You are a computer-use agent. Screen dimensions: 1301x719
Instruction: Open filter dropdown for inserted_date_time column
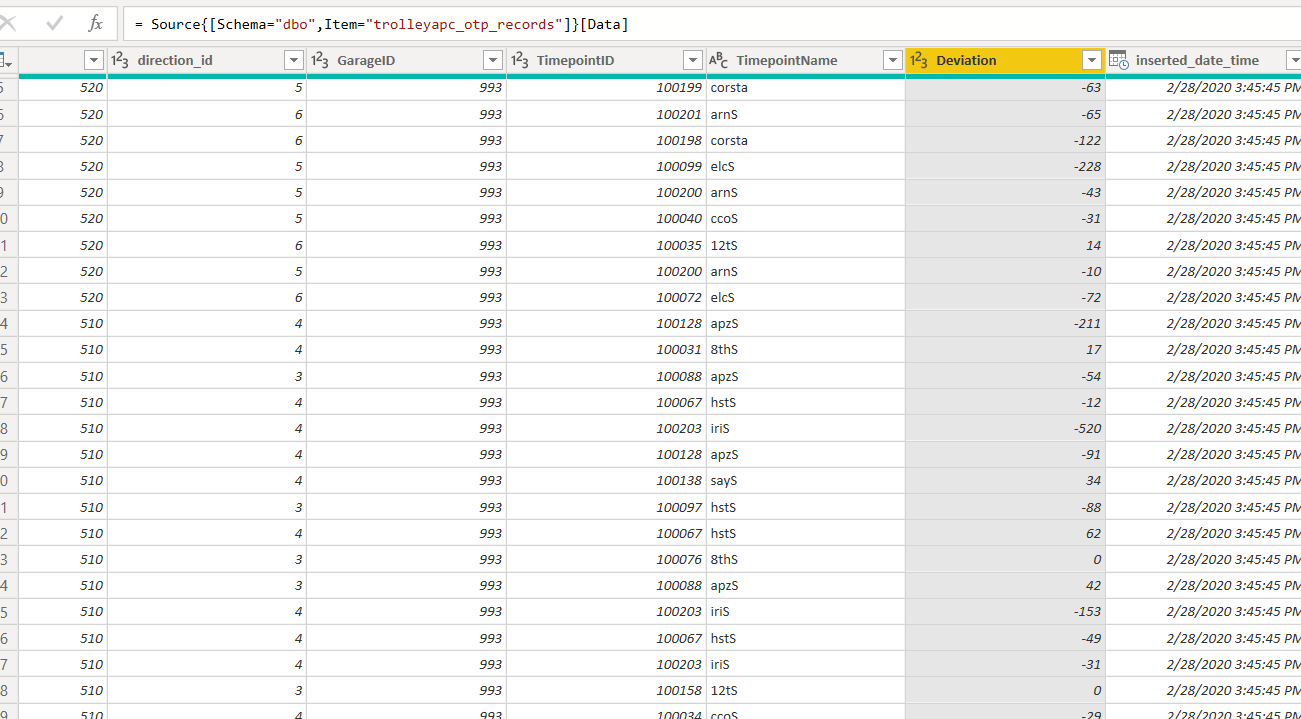[1292, 61]
